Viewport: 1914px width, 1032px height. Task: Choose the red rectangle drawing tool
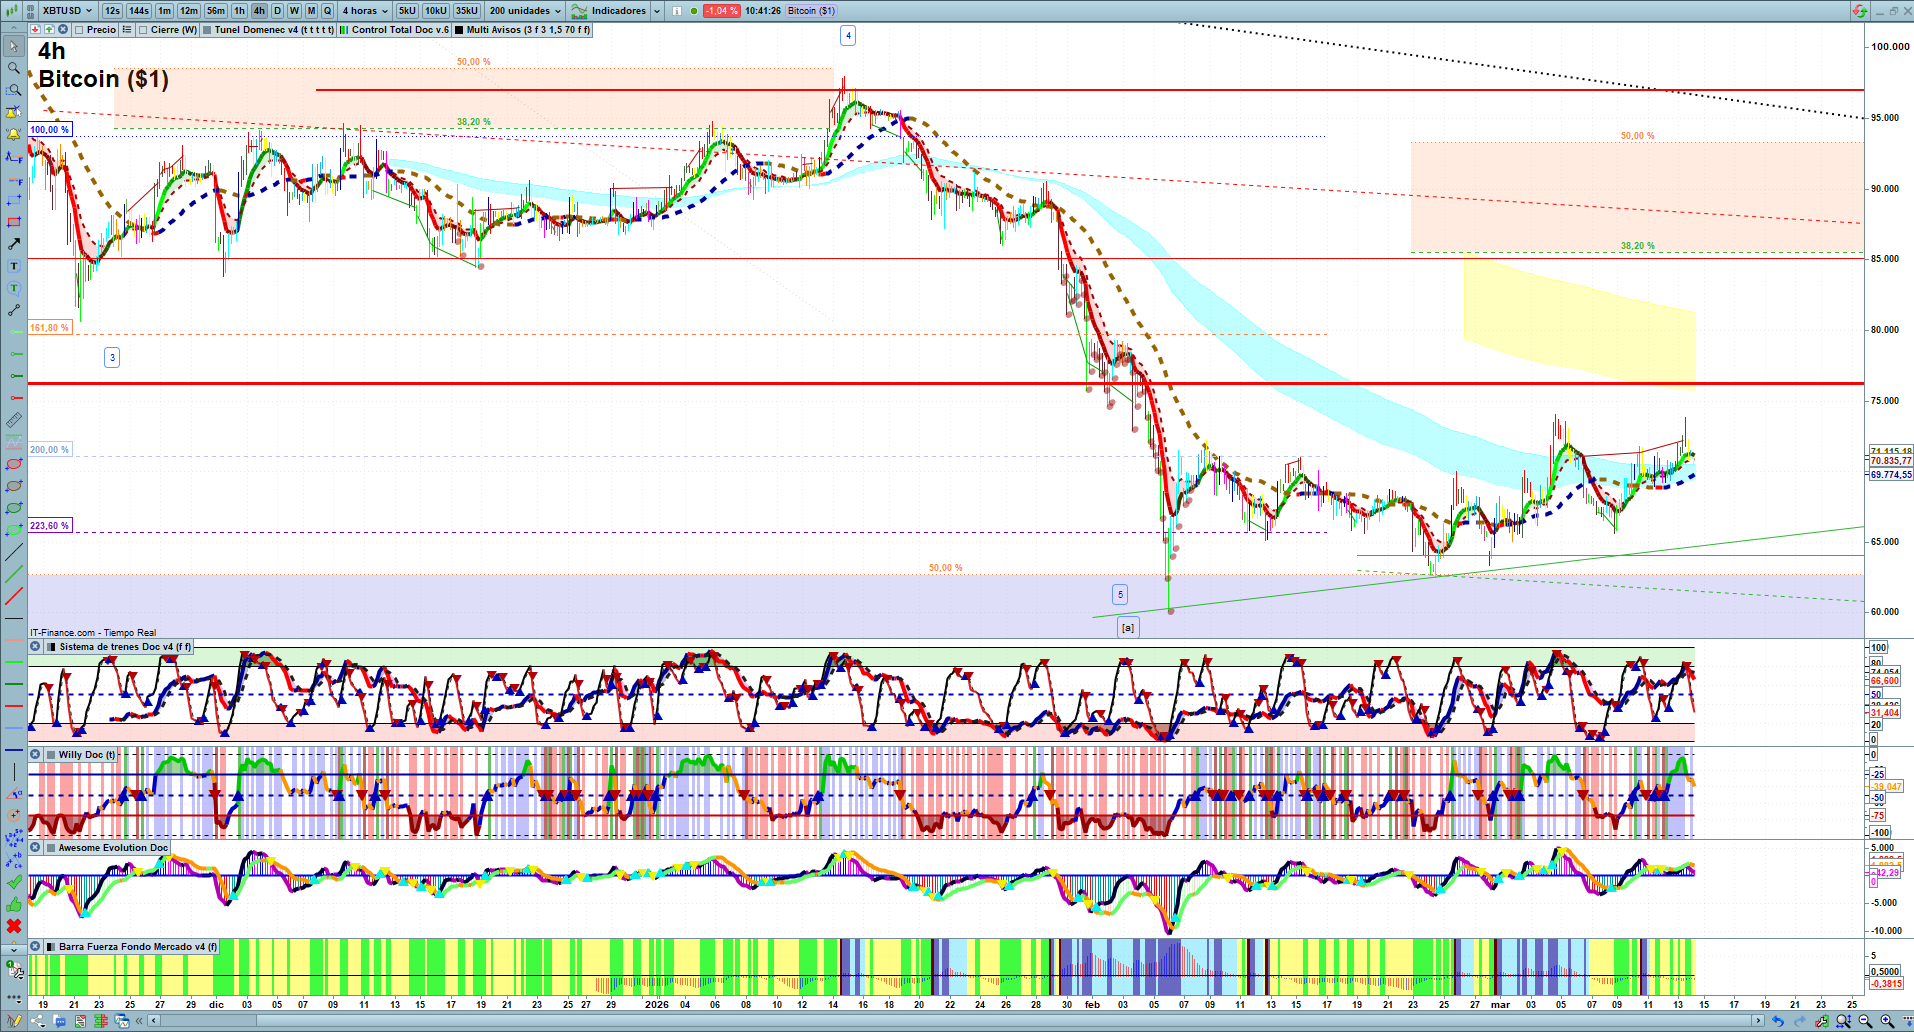14,222
